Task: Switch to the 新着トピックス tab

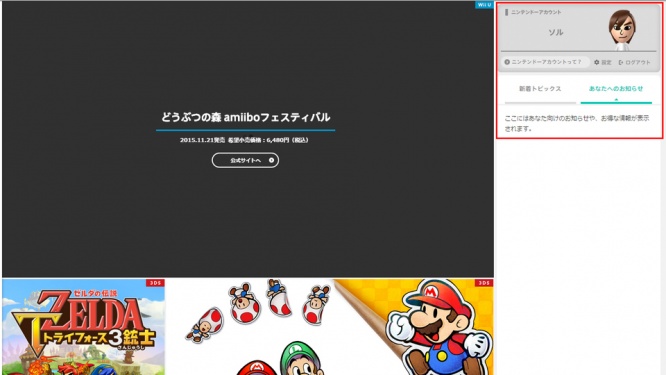Action: pos(540,89)
